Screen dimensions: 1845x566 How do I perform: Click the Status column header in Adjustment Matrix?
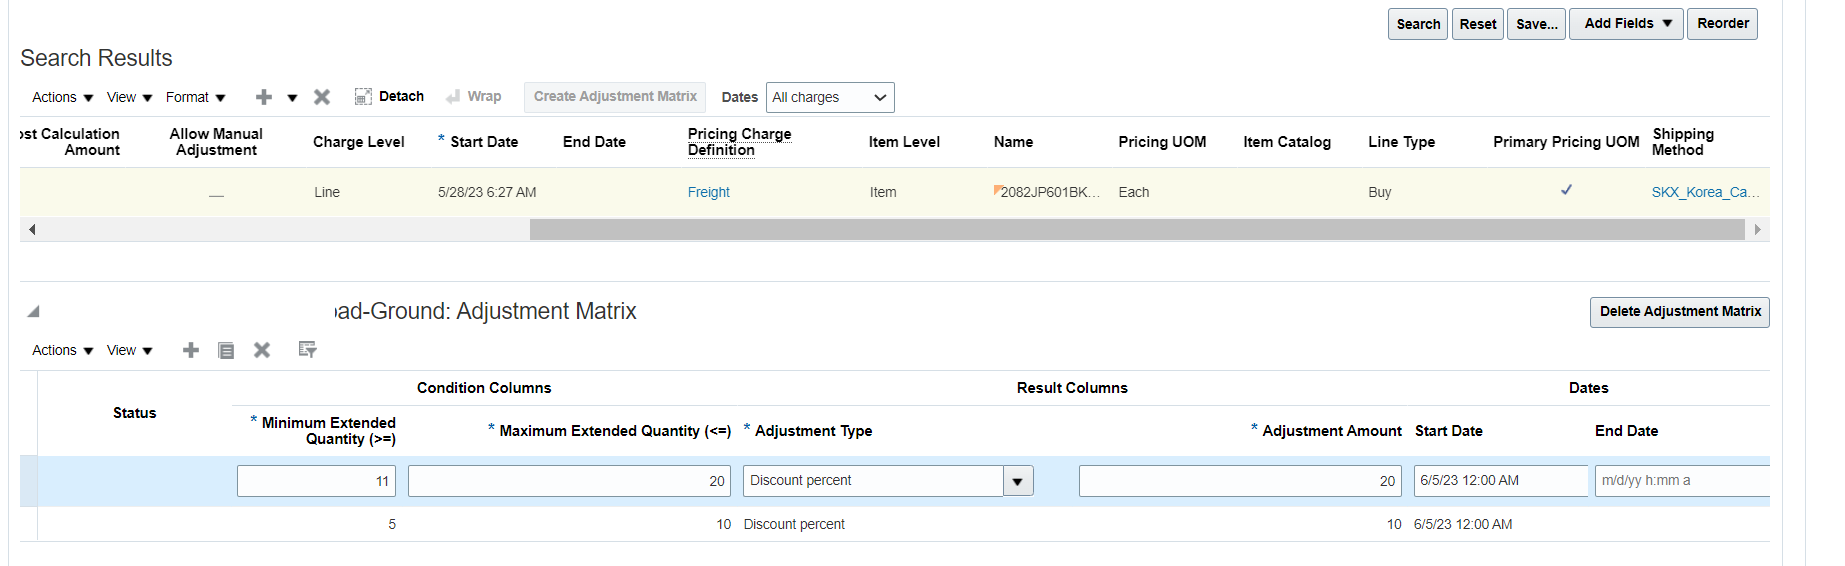pyautogui.click(x=135, y=413)
